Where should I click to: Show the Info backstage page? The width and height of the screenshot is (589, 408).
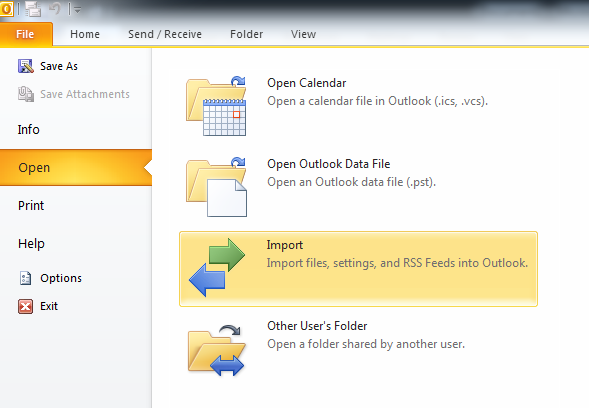29,130
